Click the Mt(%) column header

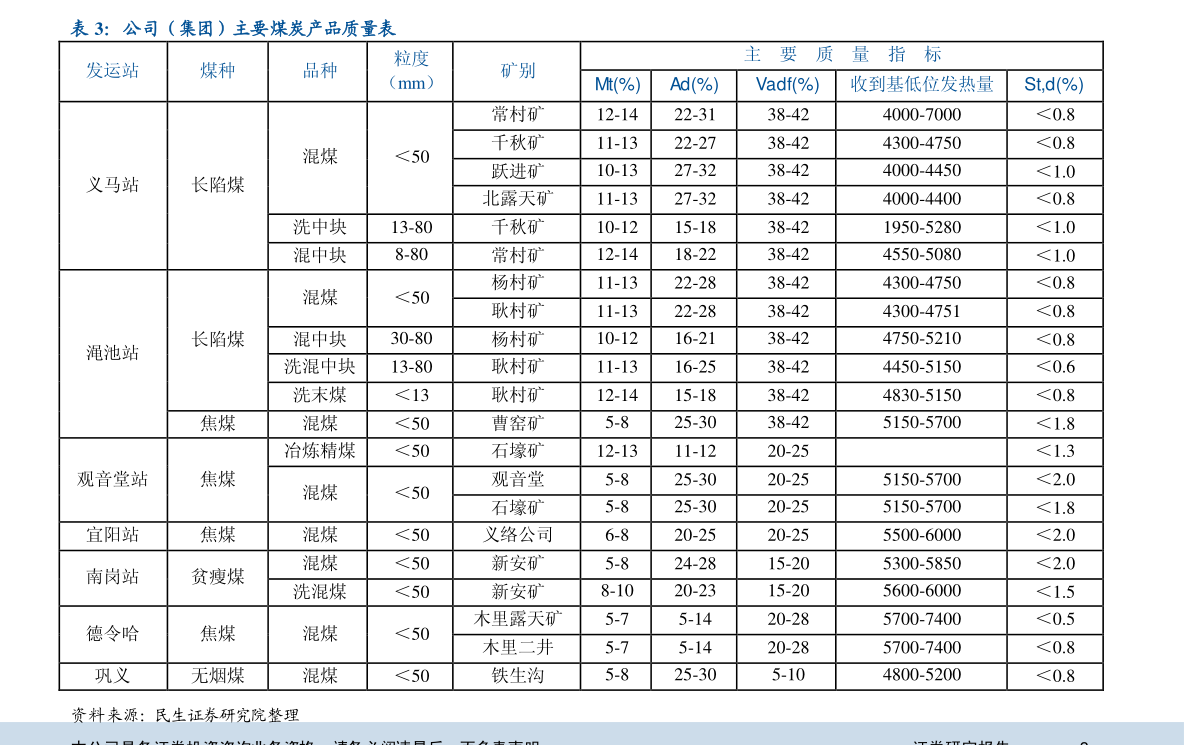coord(617,85)
